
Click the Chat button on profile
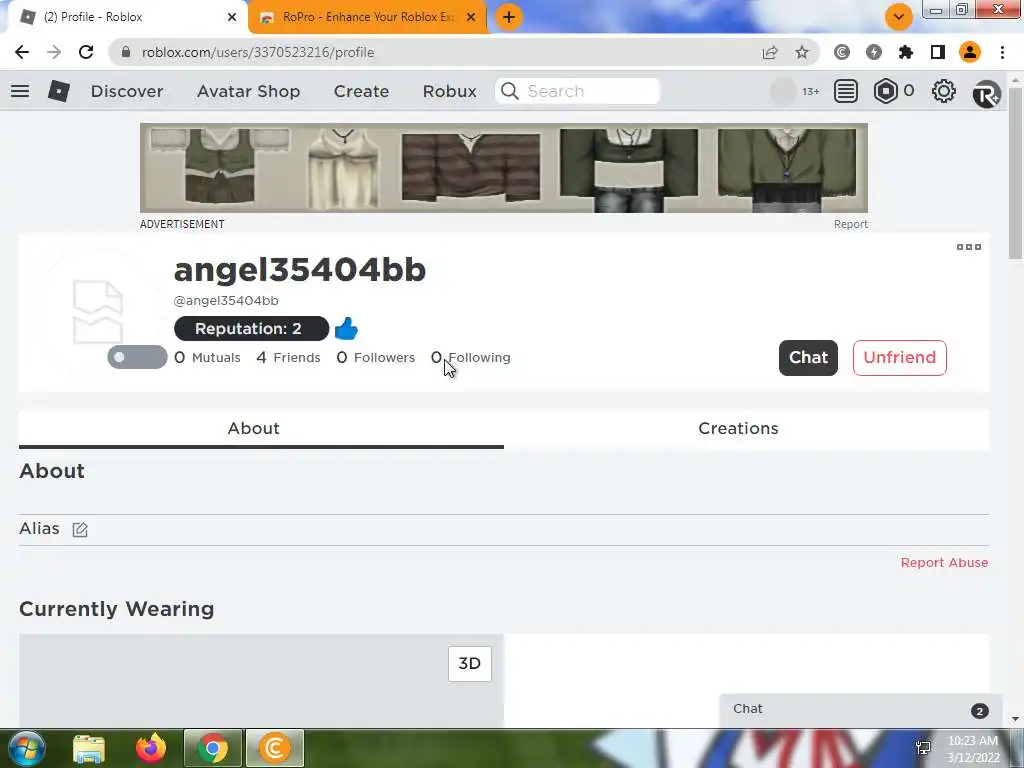pos(808,357)
